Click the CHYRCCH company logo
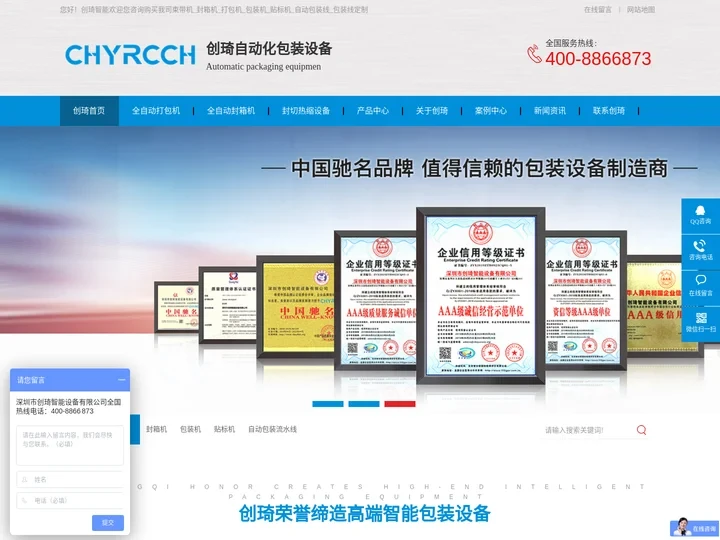 click(x=130, y=55)
